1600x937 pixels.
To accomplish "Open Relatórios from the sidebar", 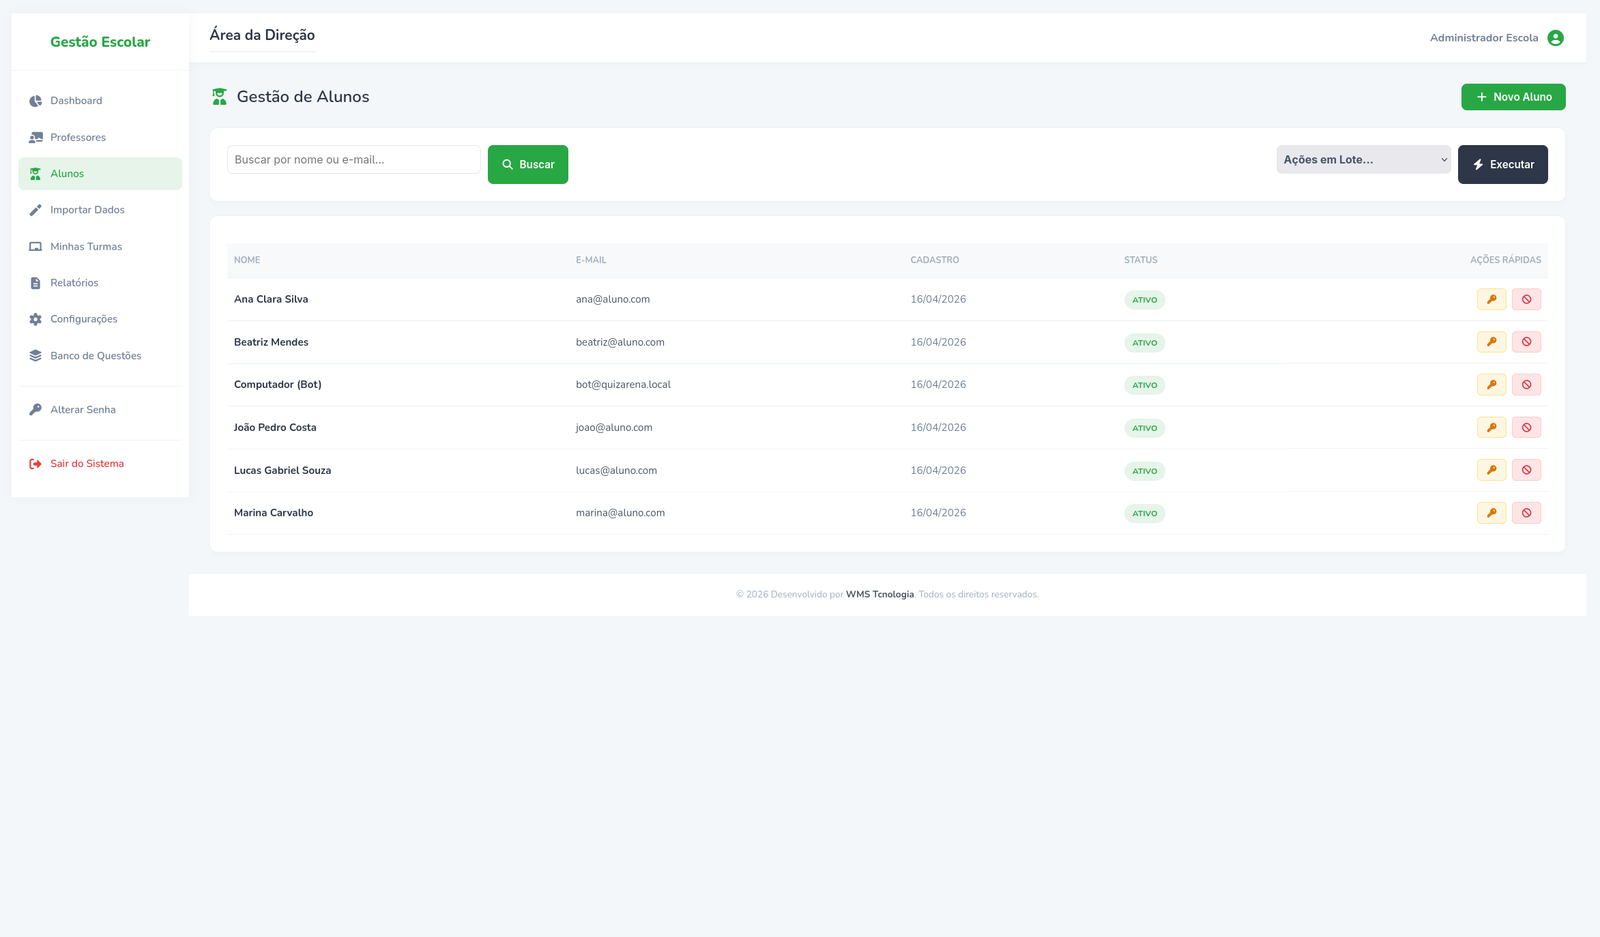I will 74,283.
